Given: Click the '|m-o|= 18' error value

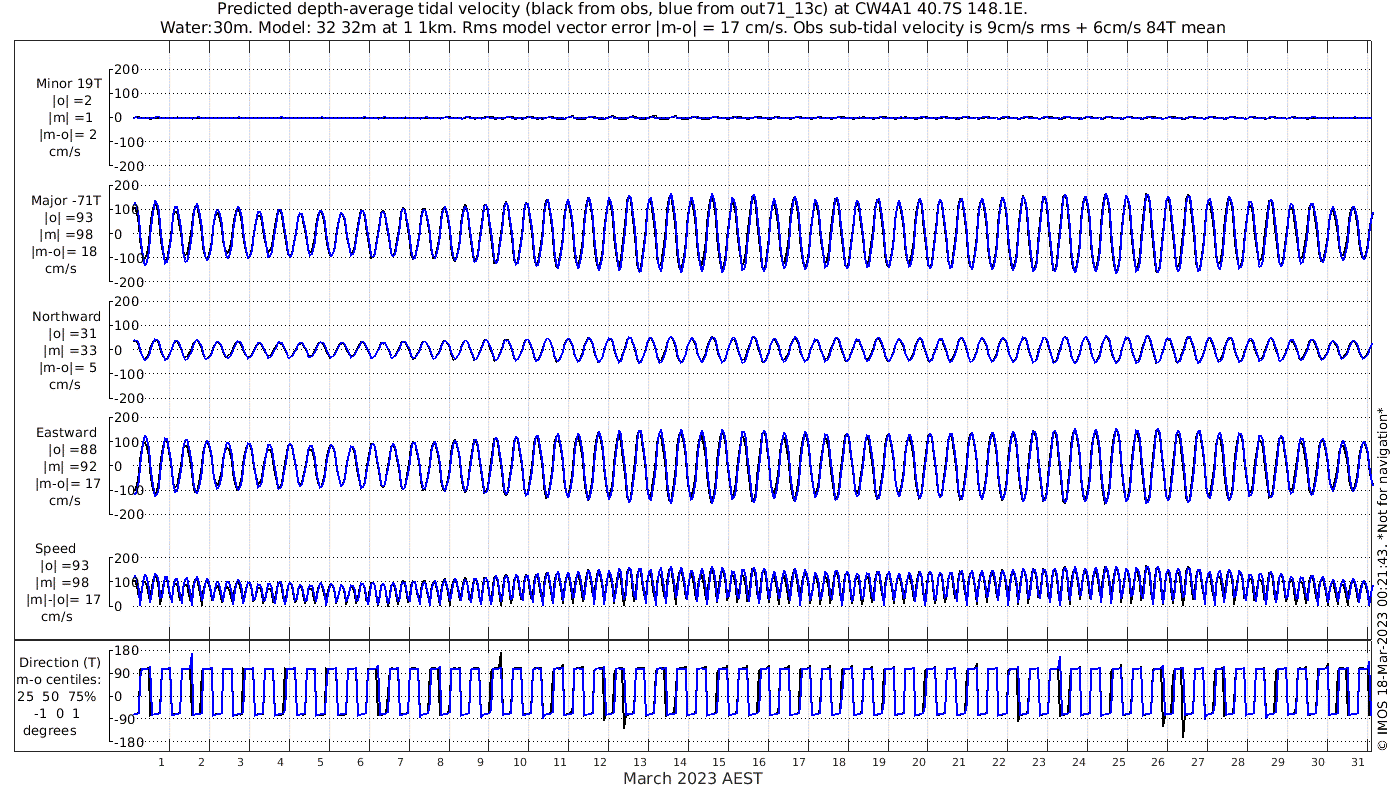Looking at the screenshot, I should point(65,252).
